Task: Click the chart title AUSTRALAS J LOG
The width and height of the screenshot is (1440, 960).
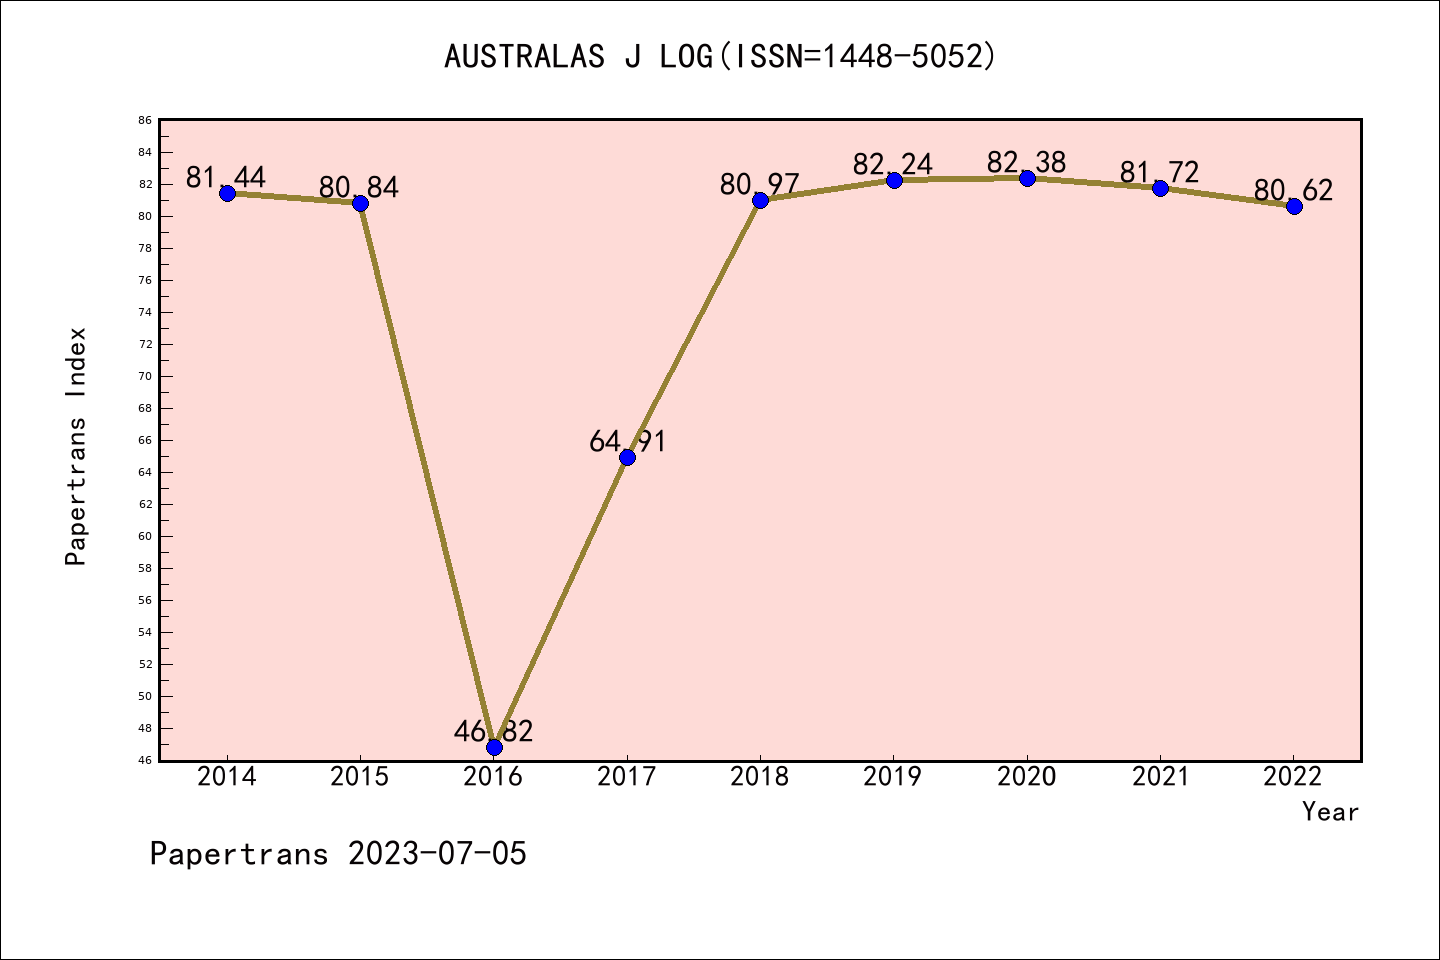Action: tap(720, 56)
